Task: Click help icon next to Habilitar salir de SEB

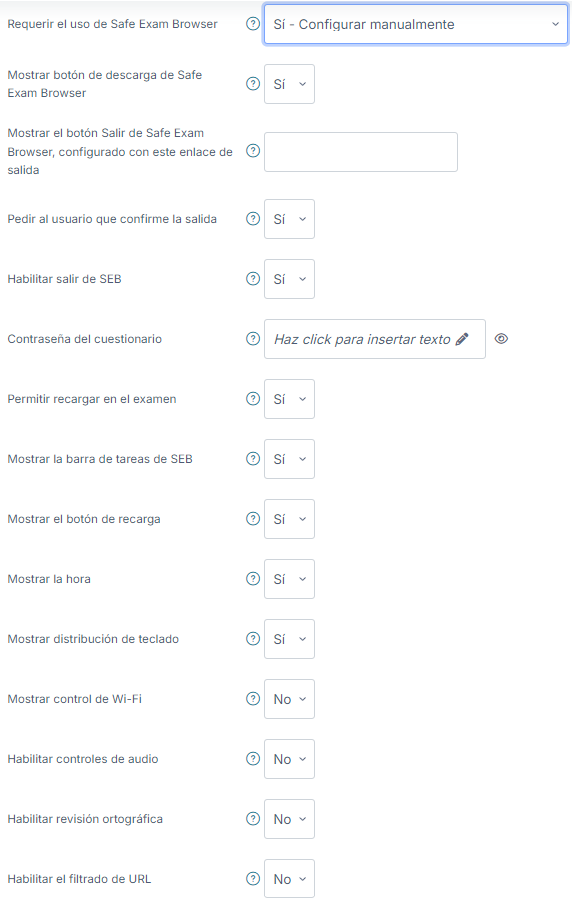Action: 253,279
